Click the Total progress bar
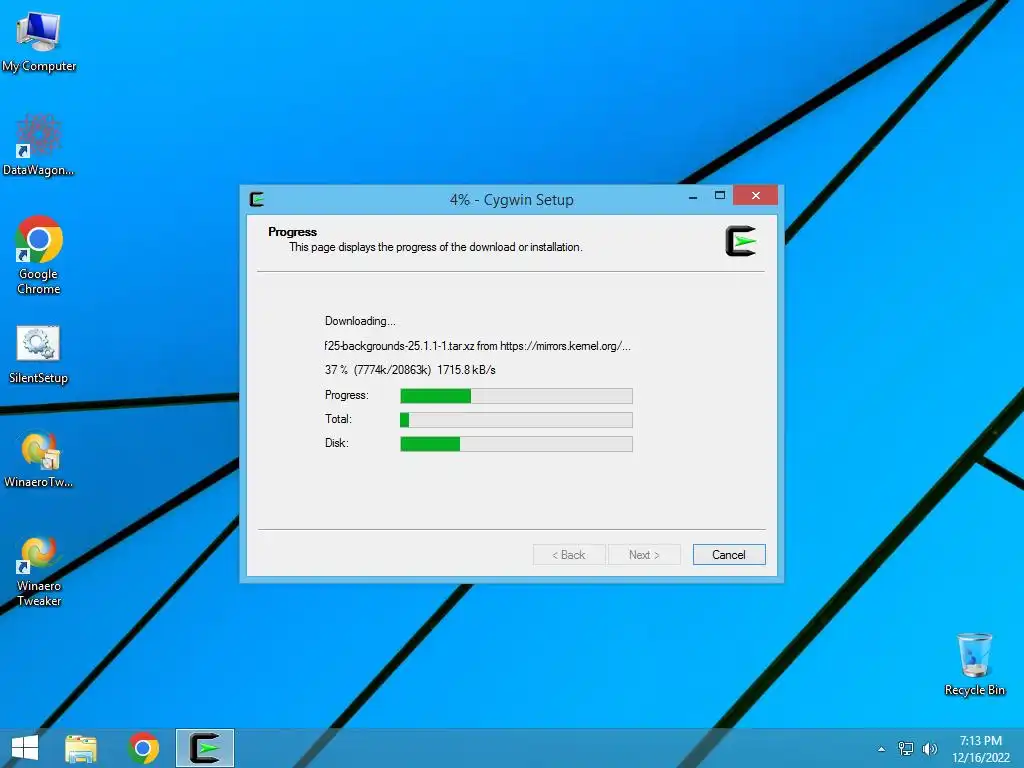Viewport: 1024px width, 768px height. [516, 420]
